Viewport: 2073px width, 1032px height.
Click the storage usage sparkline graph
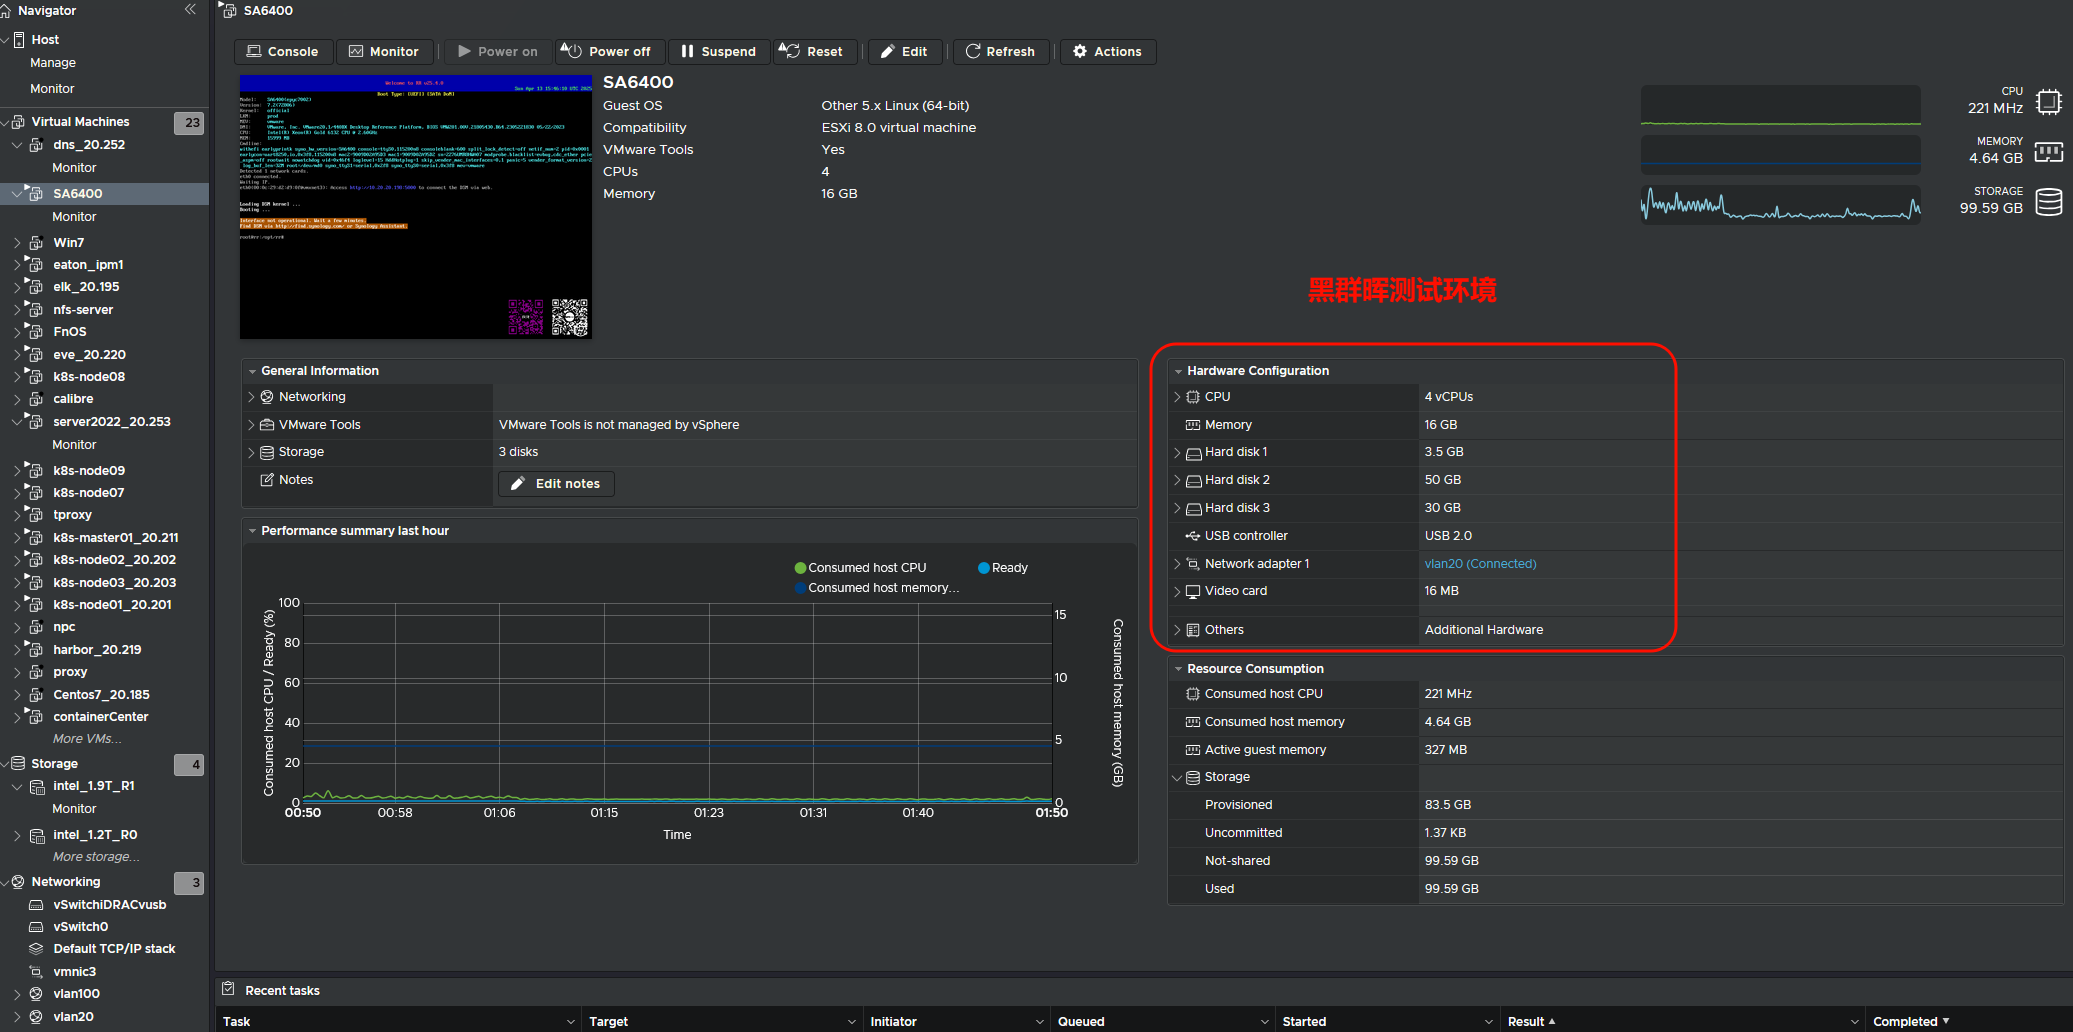click(1780, 204)
